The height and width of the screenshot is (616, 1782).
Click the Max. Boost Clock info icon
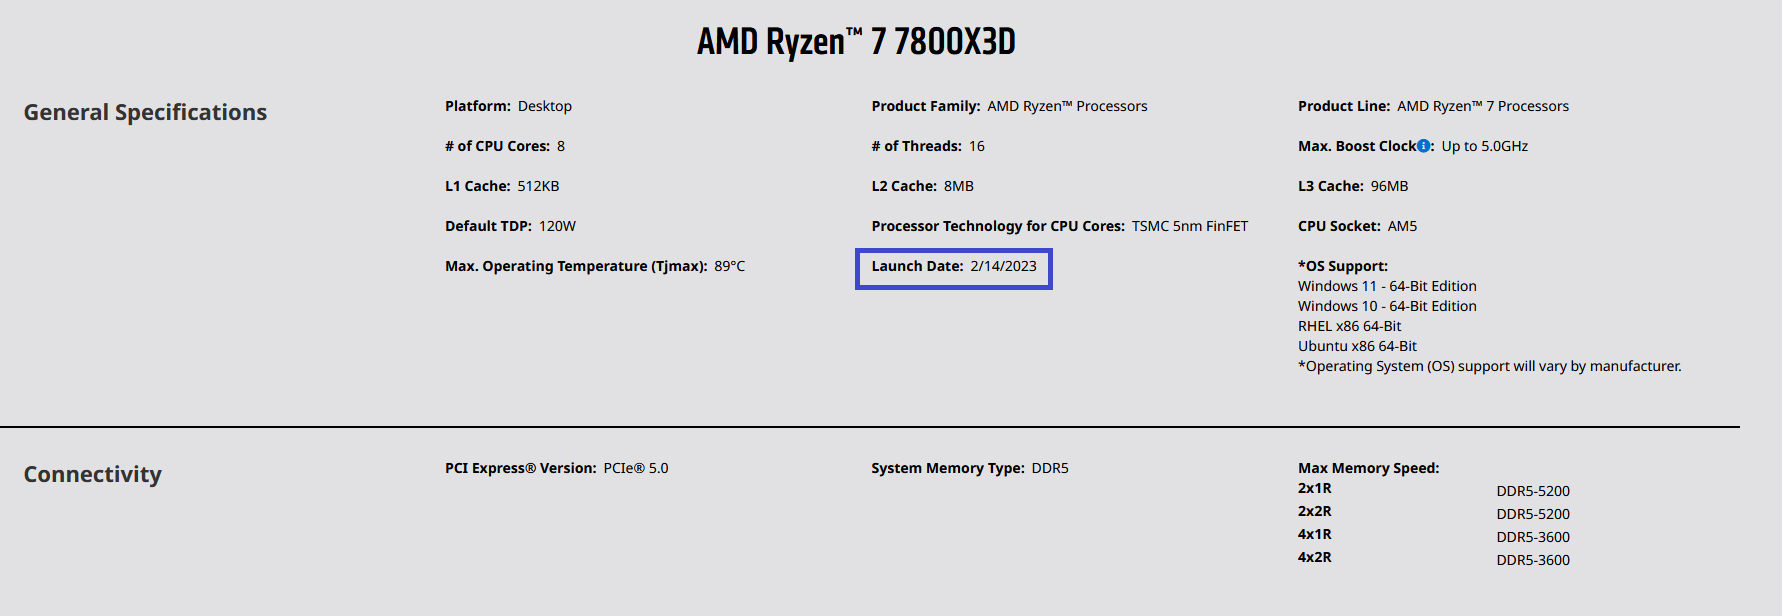point(1424,146)
